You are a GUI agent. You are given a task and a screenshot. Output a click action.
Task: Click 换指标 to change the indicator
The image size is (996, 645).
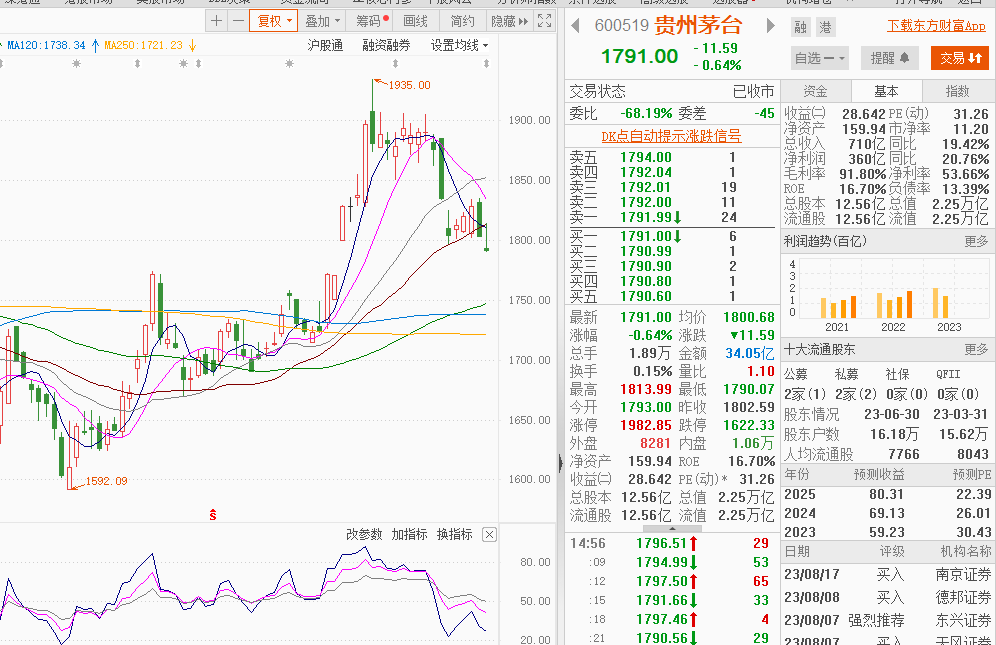coord(455,534)
